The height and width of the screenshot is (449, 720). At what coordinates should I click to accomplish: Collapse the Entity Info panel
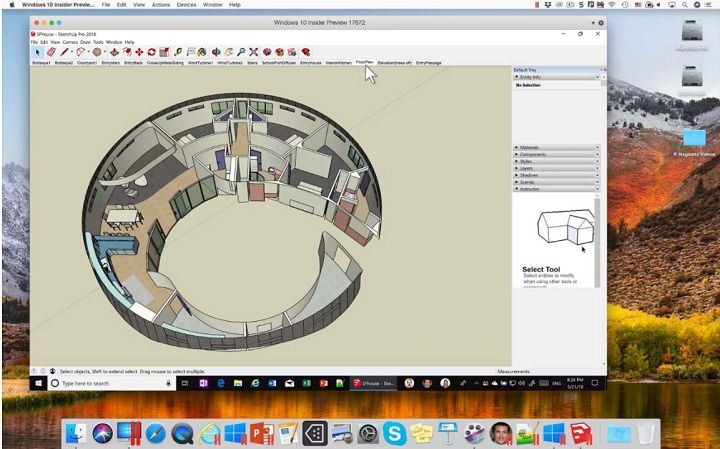(530, 77)
